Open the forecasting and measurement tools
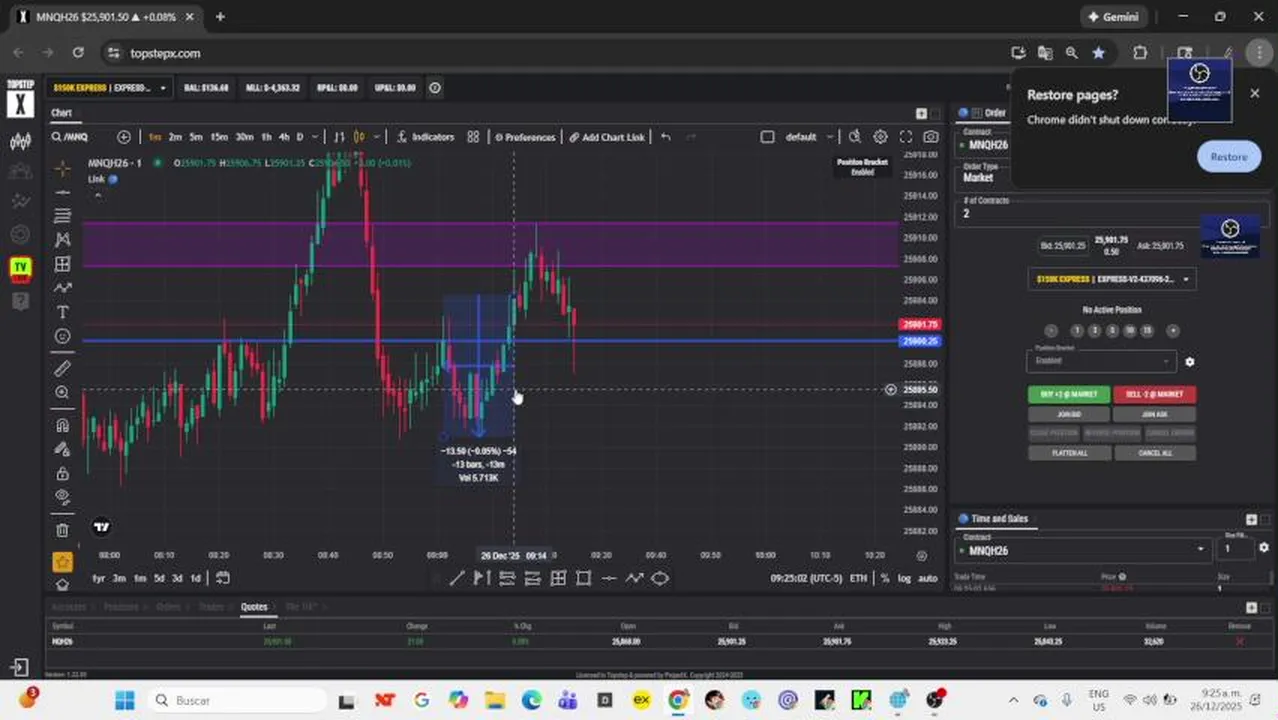Image resolution: width=1278 pixels, height=720 pixels. (x=62, y=264)
